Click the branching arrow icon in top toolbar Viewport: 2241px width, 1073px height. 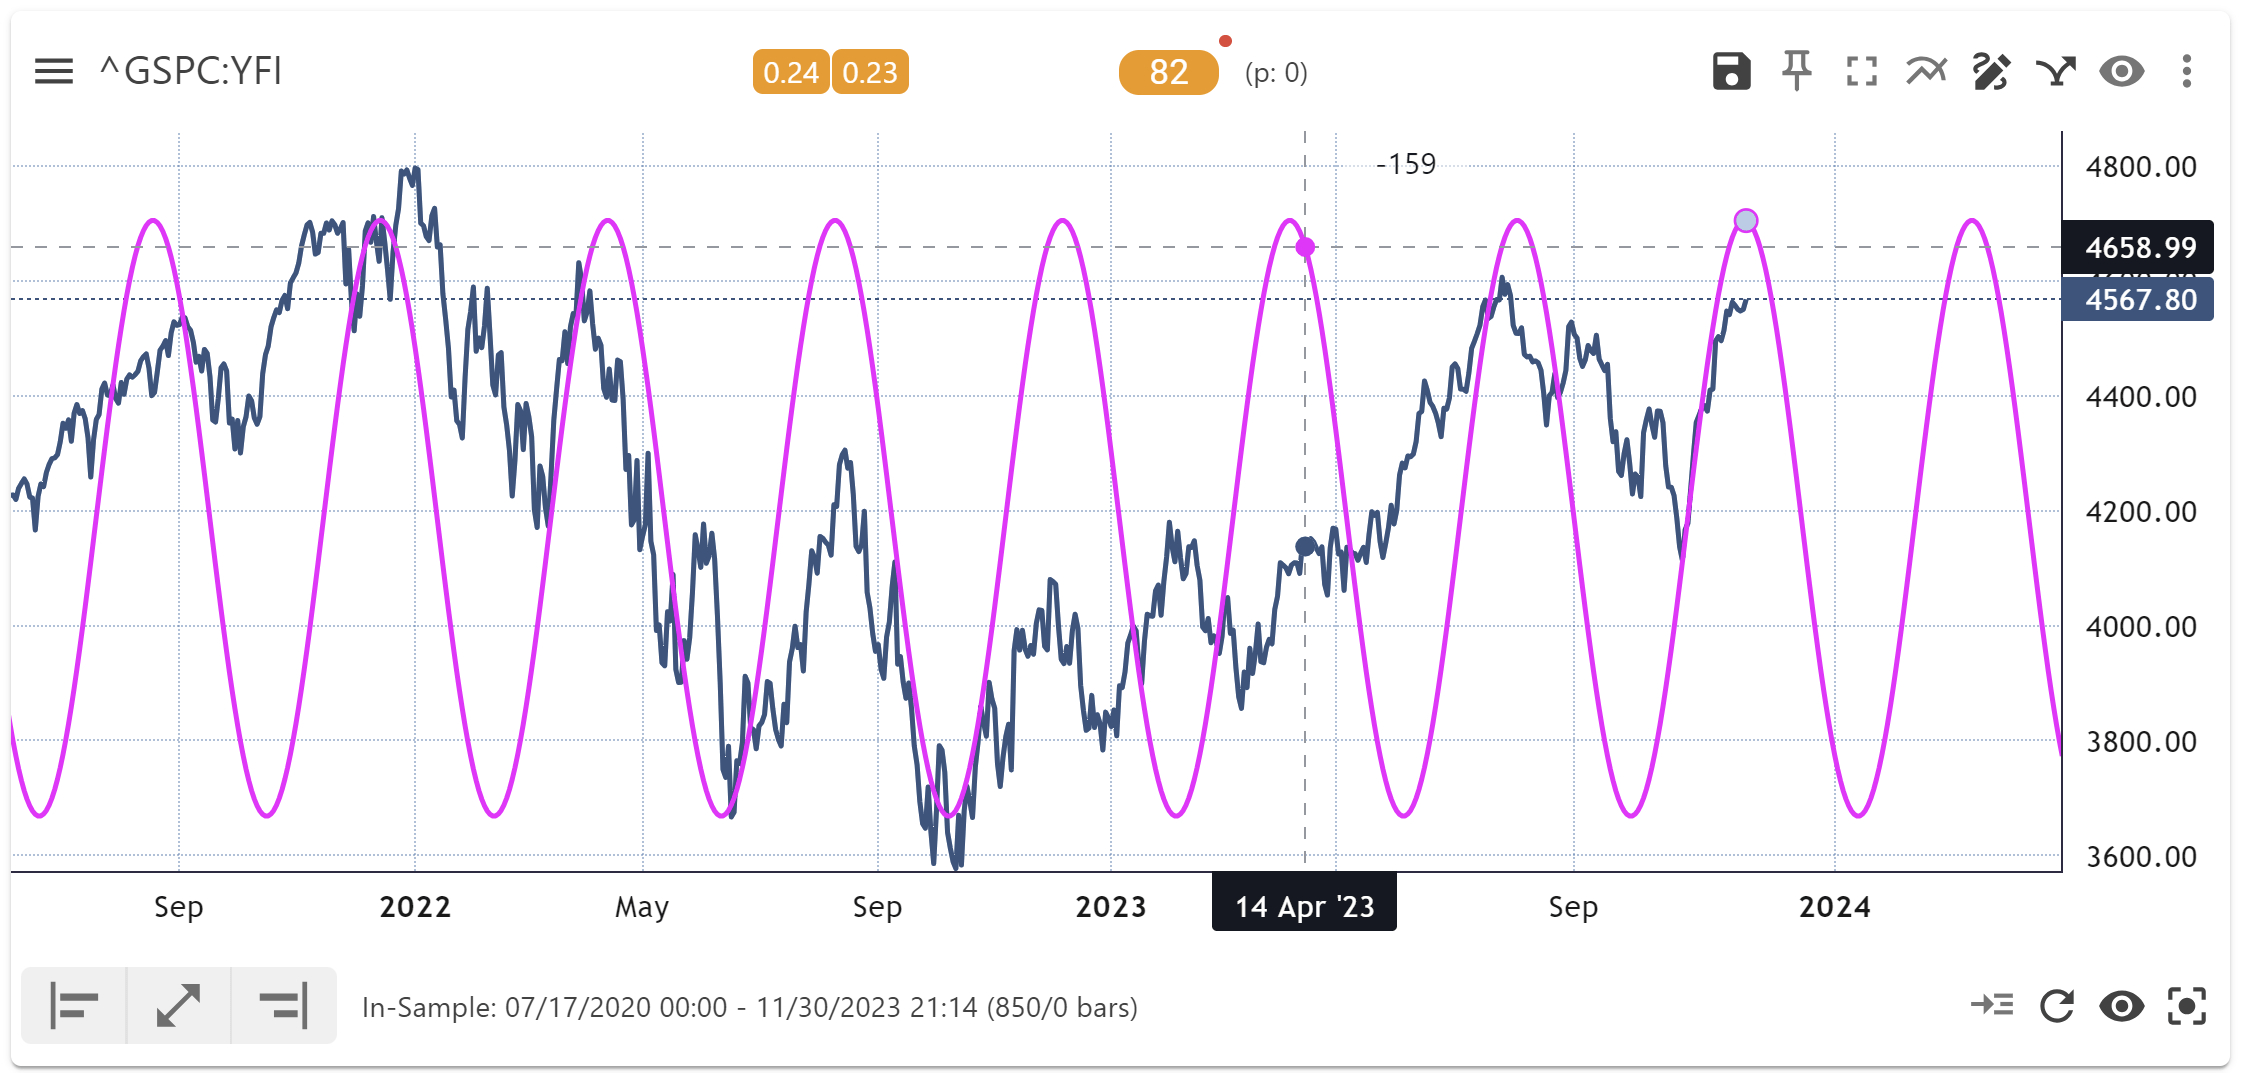[x=2056, y=71]
